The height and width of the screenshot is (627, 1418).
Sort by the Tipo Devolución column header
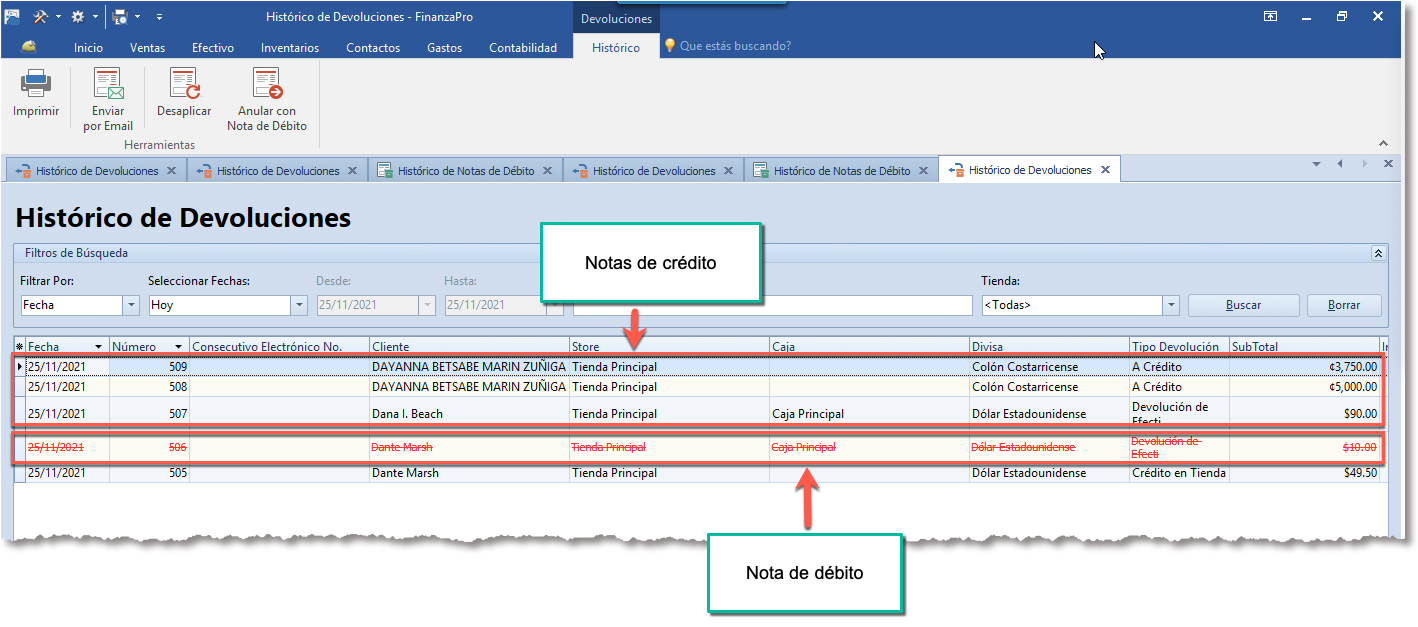coord(1180,347)
